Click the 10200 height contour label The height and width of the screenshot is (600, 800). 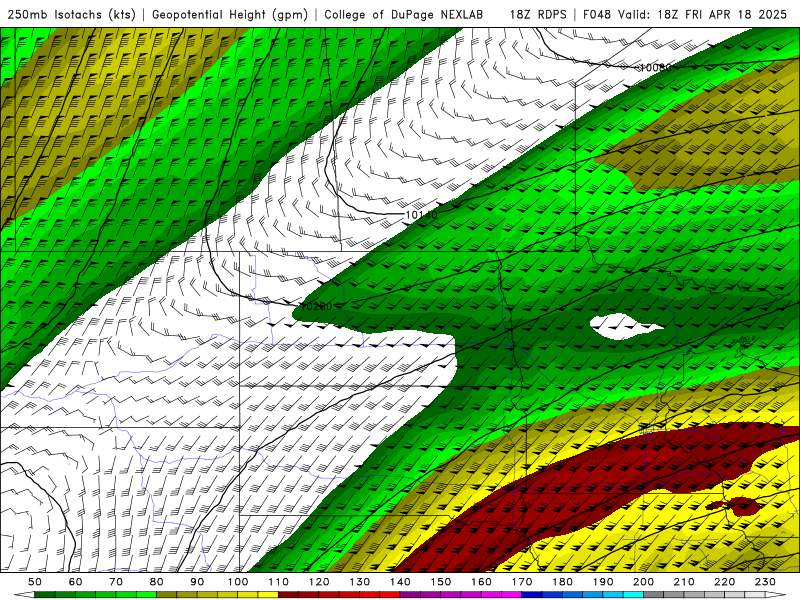tap(316, 306)
